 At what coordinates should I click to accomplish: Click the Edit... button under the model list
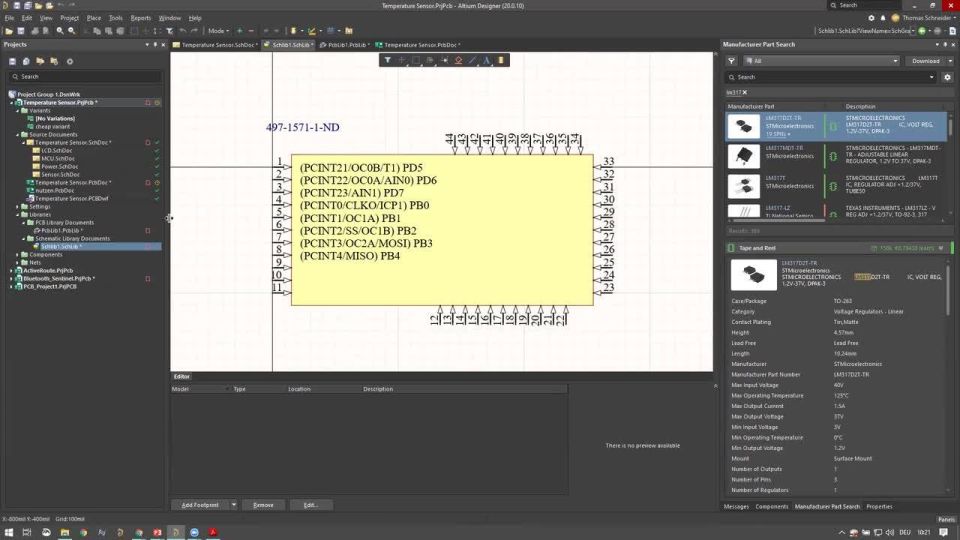pos(310,505)
